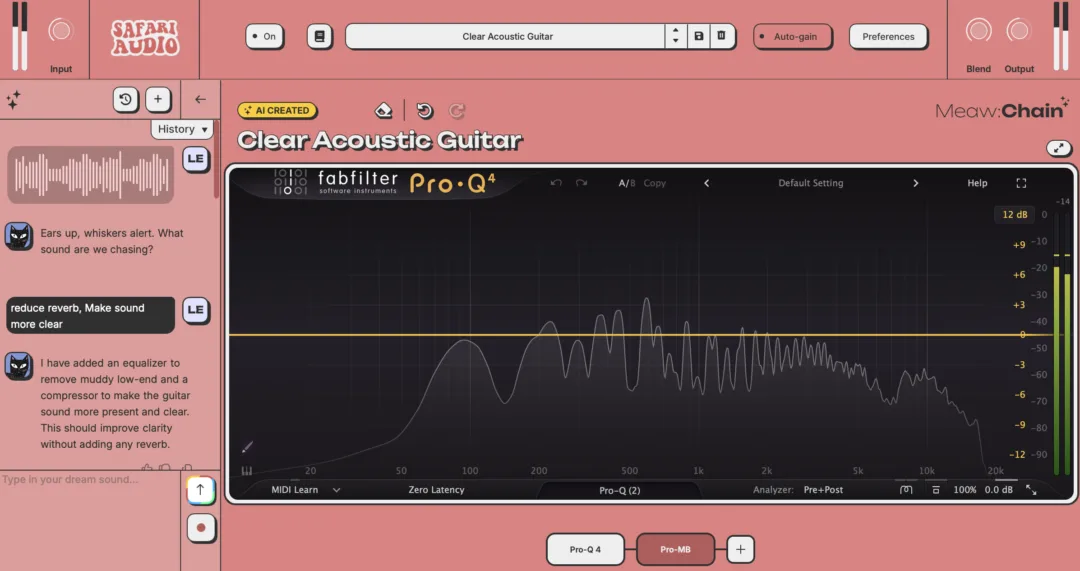The height and width of the screenshot is (571, 1080).
Task: Redo in Pro-Q 4
Action: click(581, 183)
